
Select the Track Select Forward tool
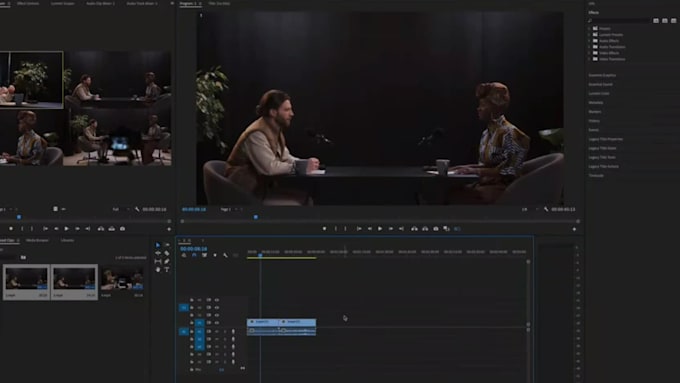tap(167, 245)
